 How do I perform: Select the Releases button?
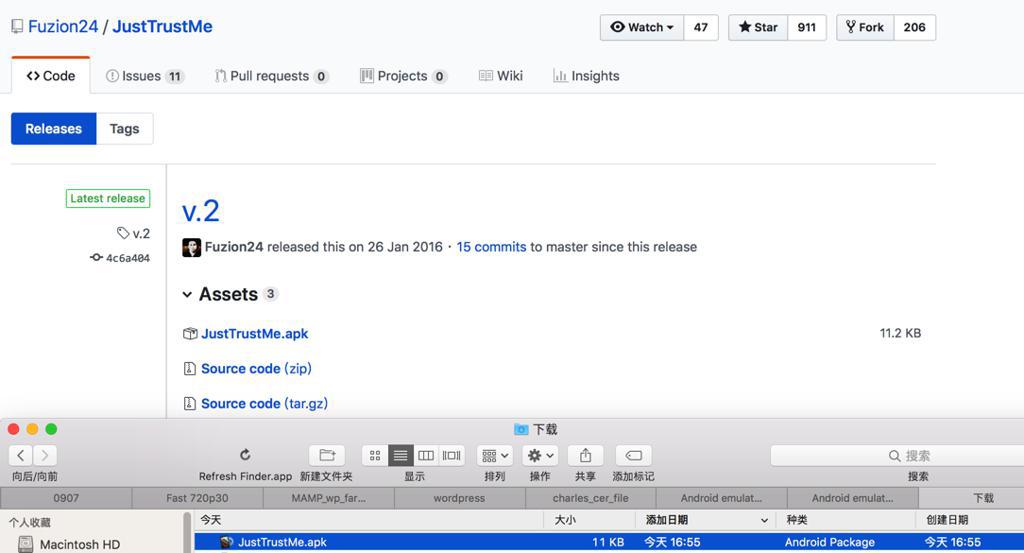(54, 129)
